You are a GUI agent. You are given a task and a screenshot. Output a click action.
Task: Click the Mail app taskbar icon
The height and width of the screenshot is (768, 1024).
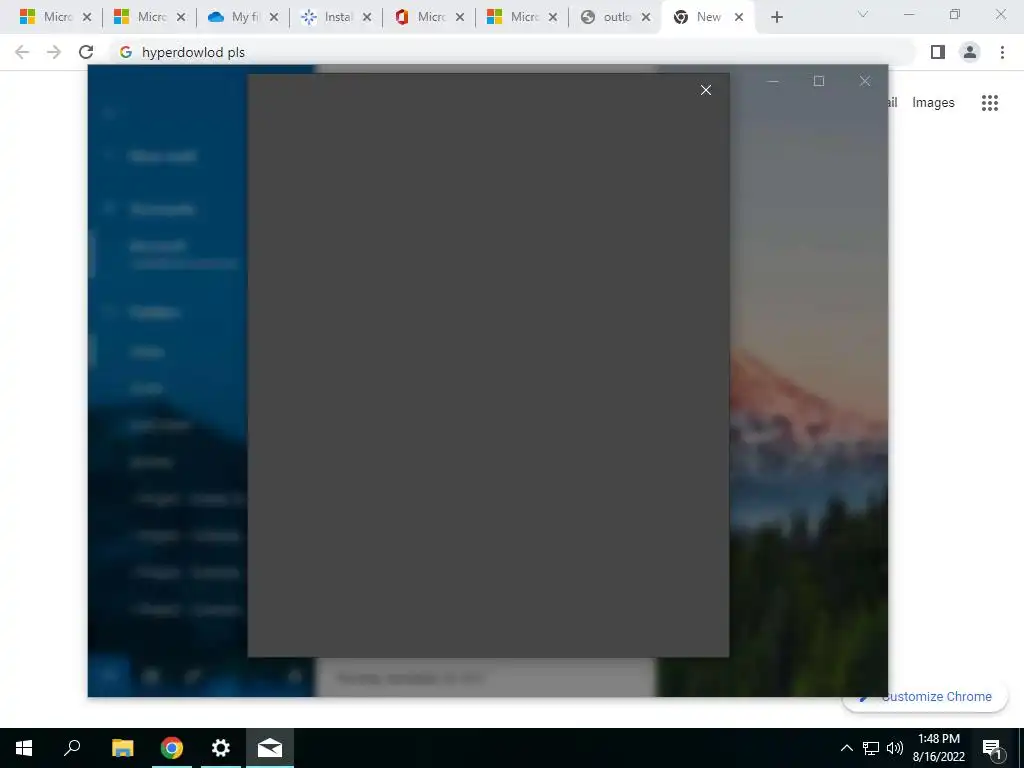click(x=270, y=748)
